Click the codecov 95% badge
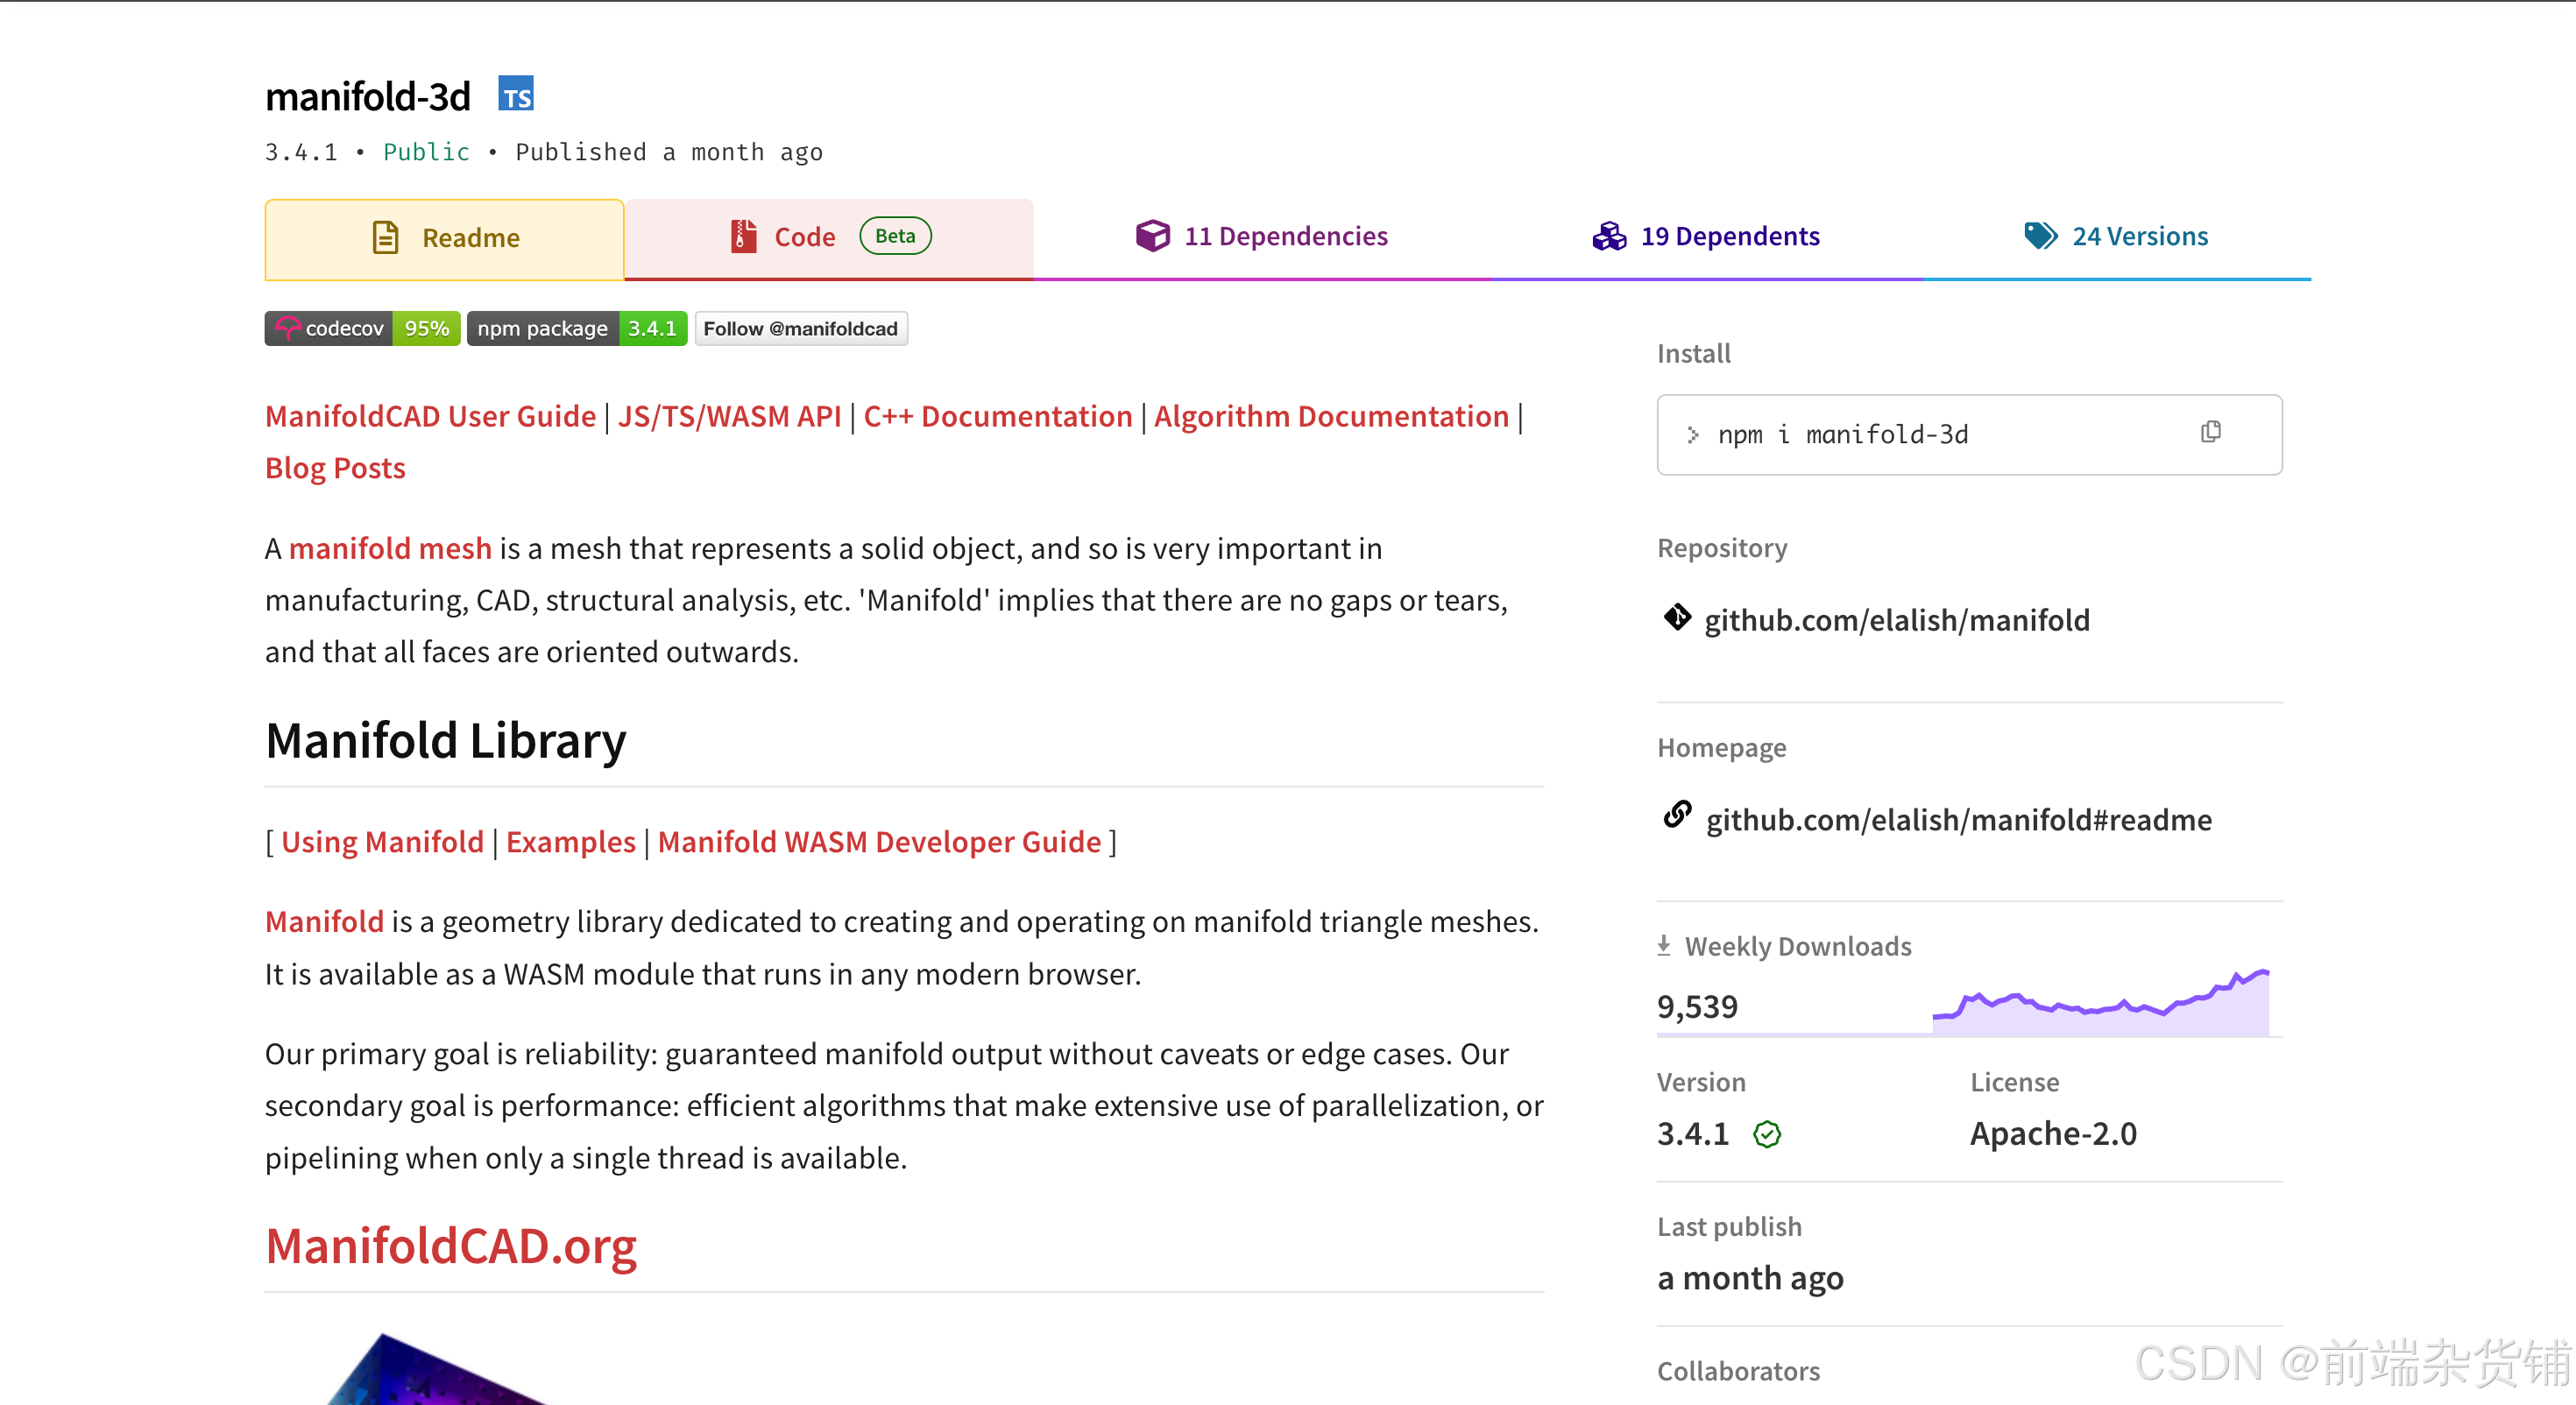The image size is (2576, 1405). [362, 329]
